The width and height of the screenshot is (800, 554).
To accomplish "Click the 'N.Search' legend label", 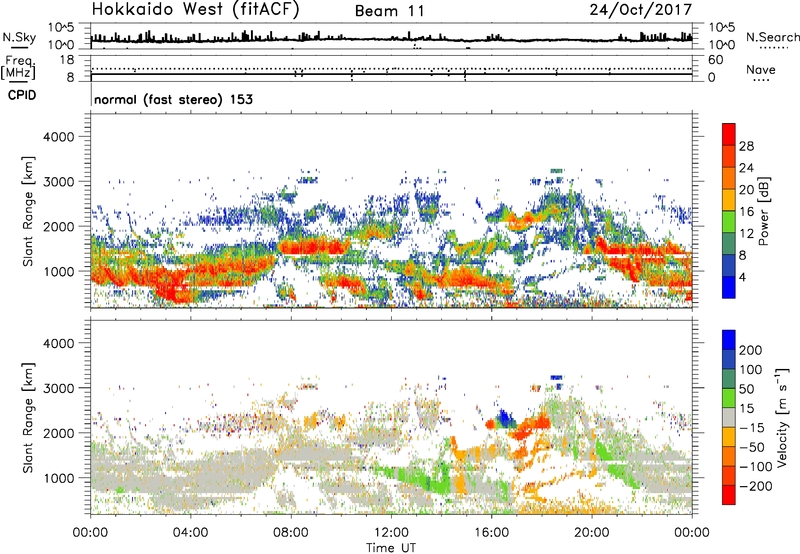I will (x=772, y=37).
